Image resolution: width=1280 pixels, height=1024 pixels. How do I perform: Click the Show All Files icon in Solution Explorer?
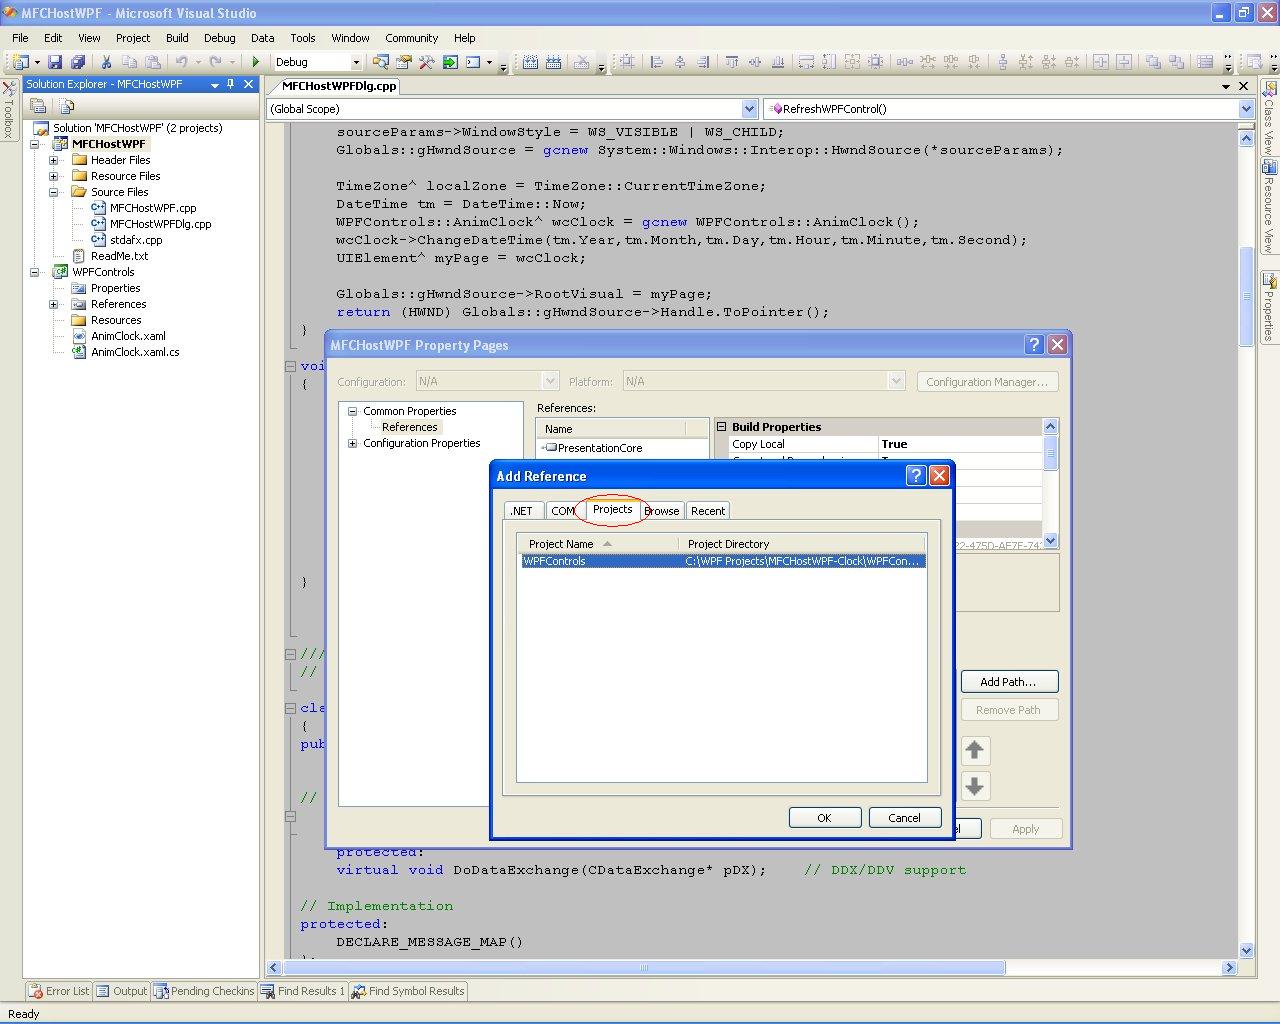point(66,105)
